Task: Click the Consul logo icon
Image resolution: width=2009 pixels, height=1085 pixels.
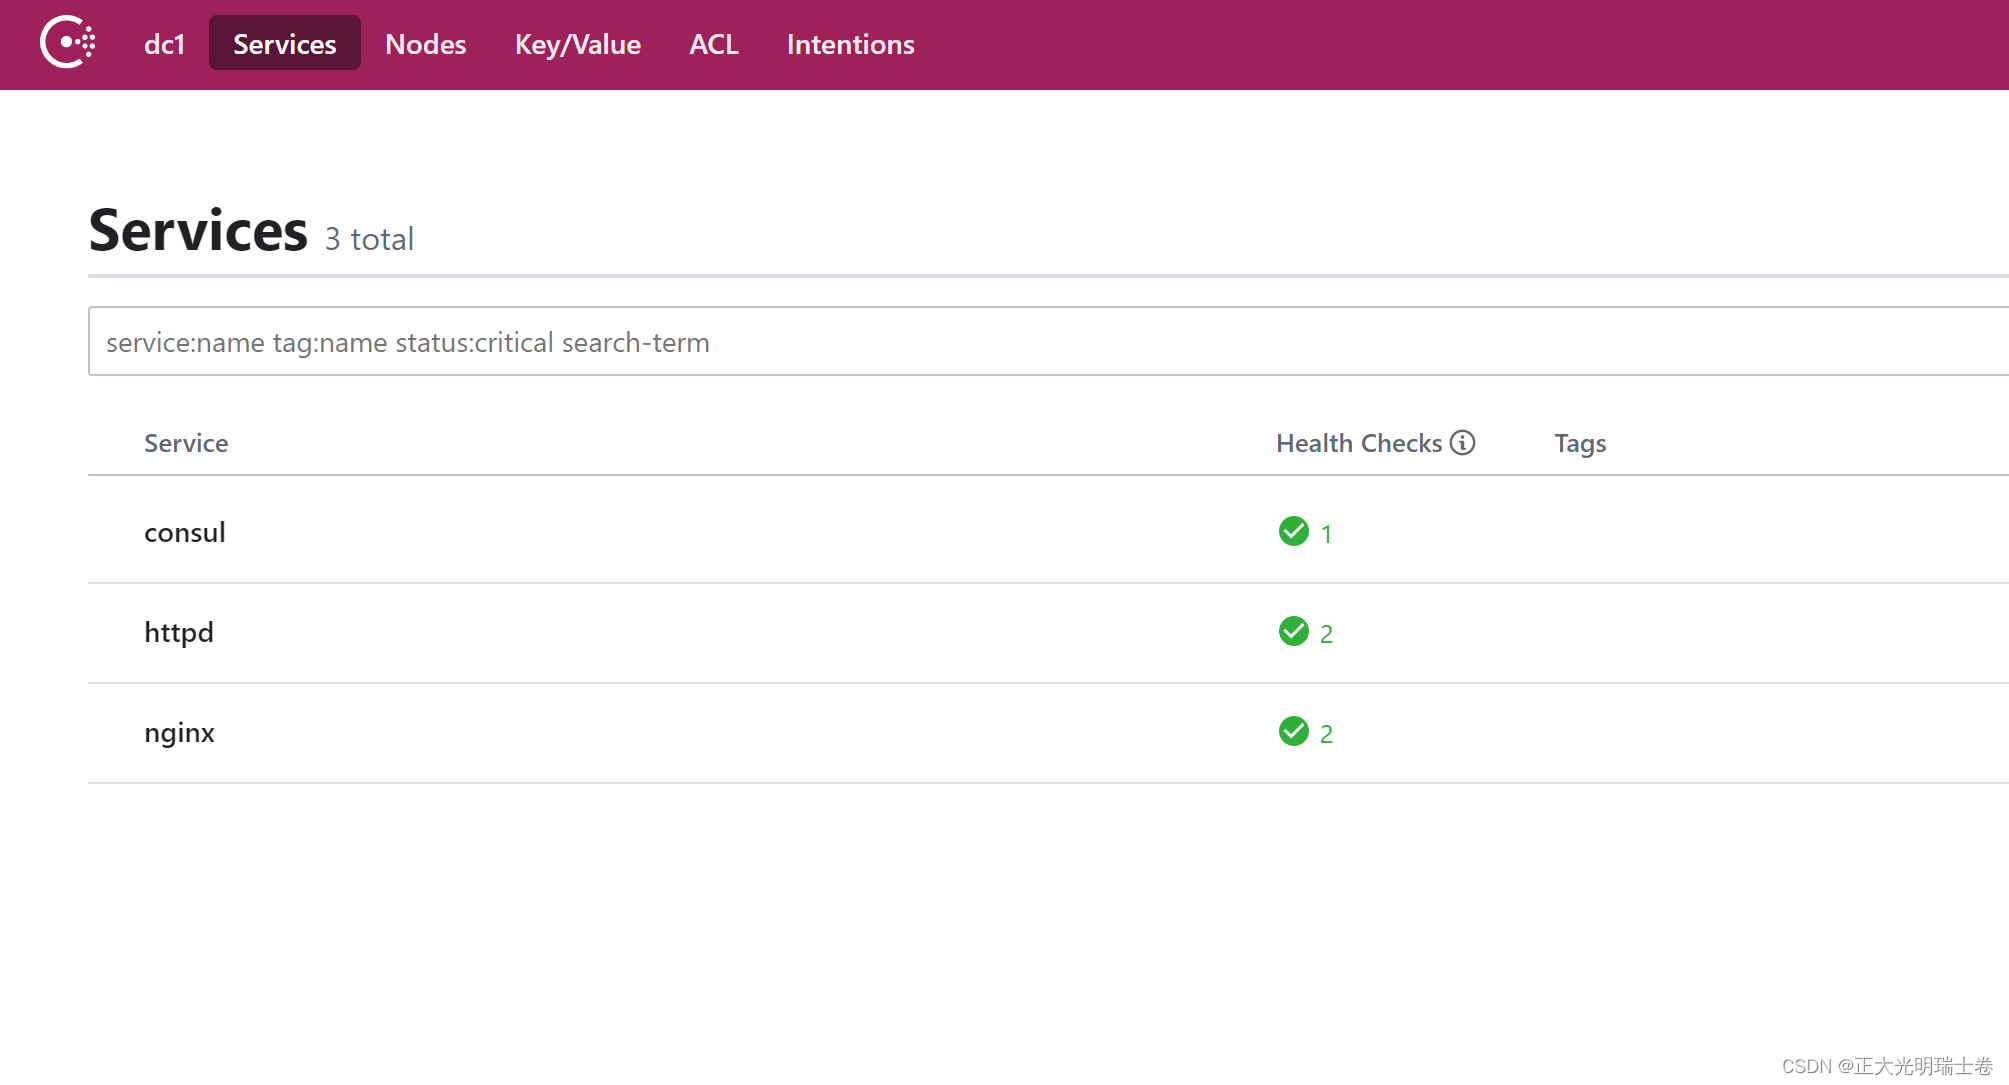Action: (66, 43)
